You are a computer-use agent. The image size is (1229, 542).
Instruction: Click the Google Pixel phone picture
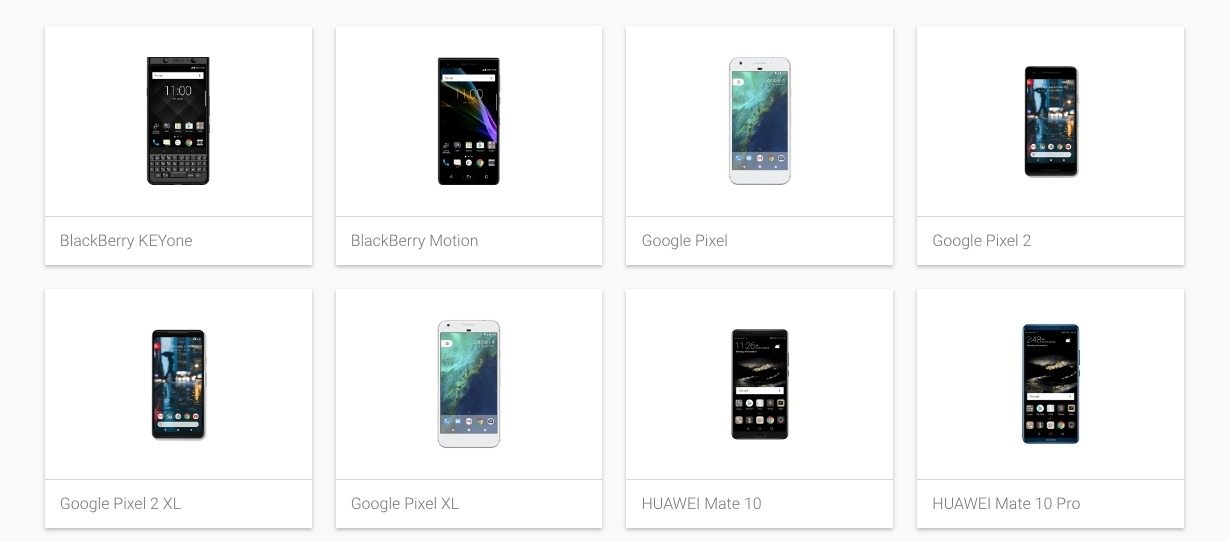tap(759, 121)
